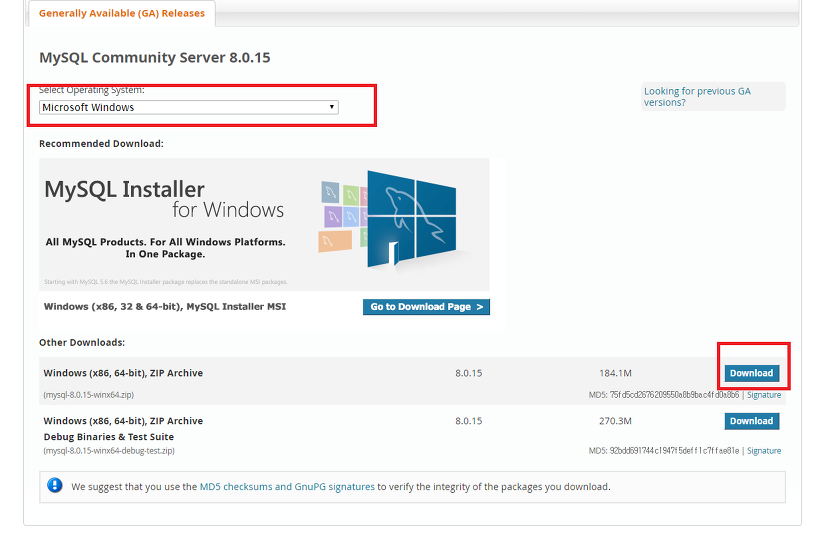Click the blue exclamation info icon

(55, 486)
